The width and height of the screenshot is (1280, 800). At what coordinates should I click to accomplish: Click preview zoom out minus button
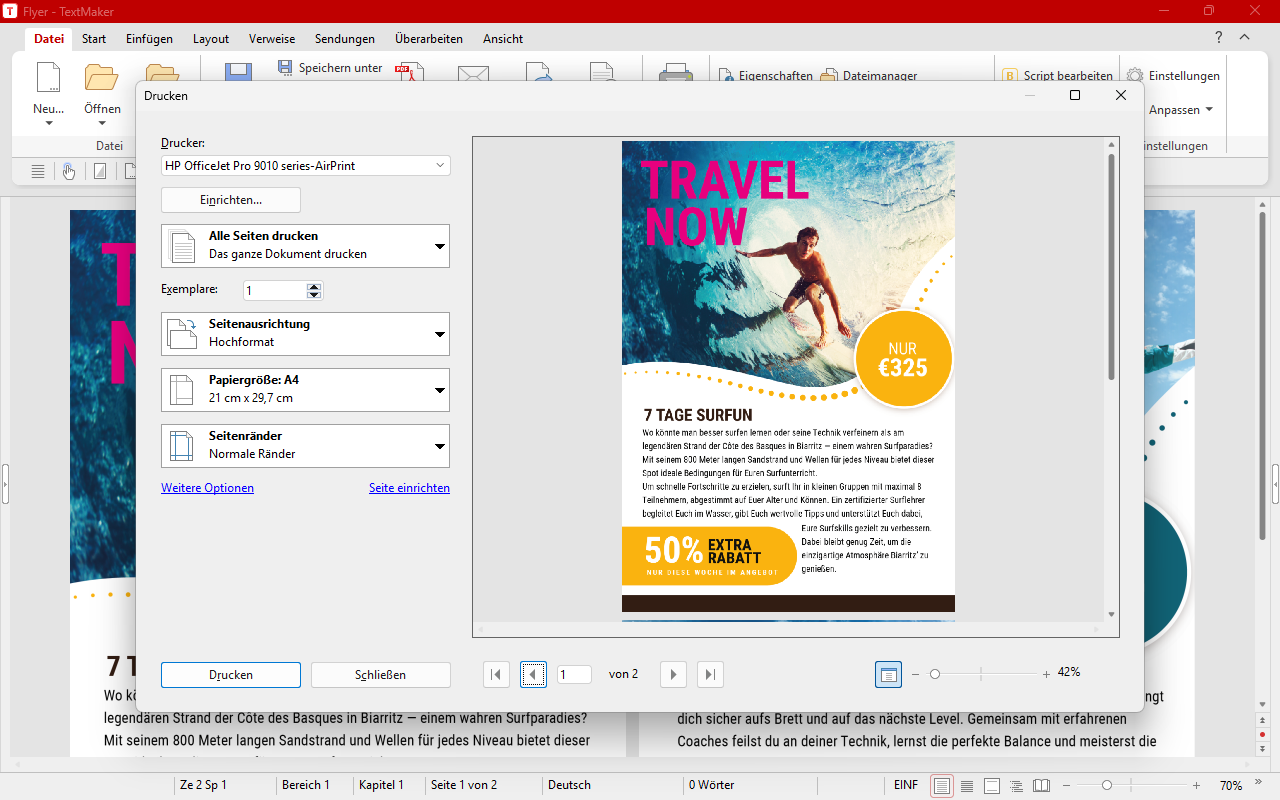tap(915, 675)
